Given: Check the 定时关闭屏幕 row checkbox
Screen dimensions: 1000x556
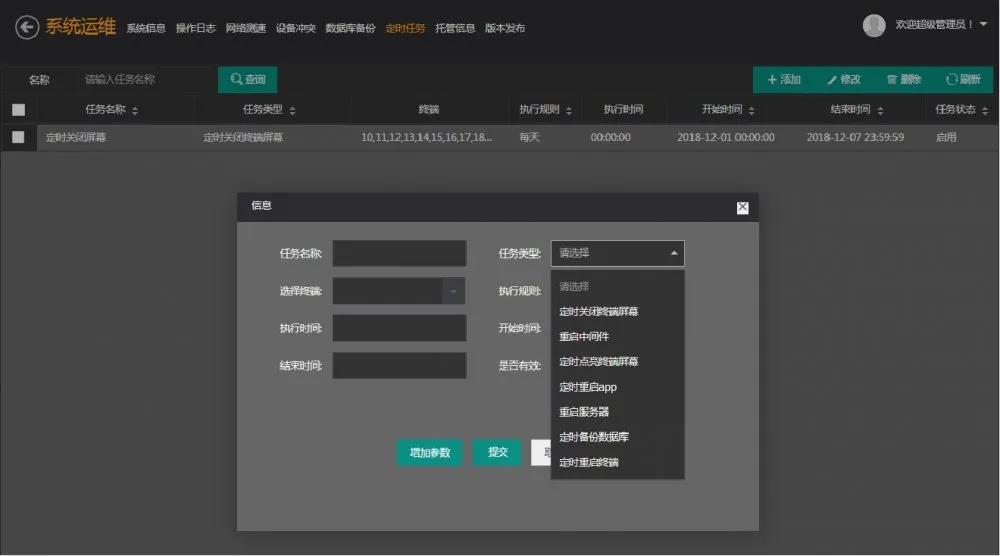Looking at the screenshot, I should [18, 137].
